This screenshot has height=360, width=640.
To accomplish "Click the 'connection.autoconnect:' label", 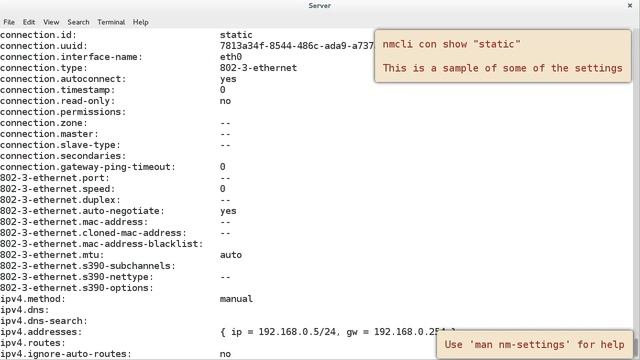I will pyautogui.click(x=63, y=79).
